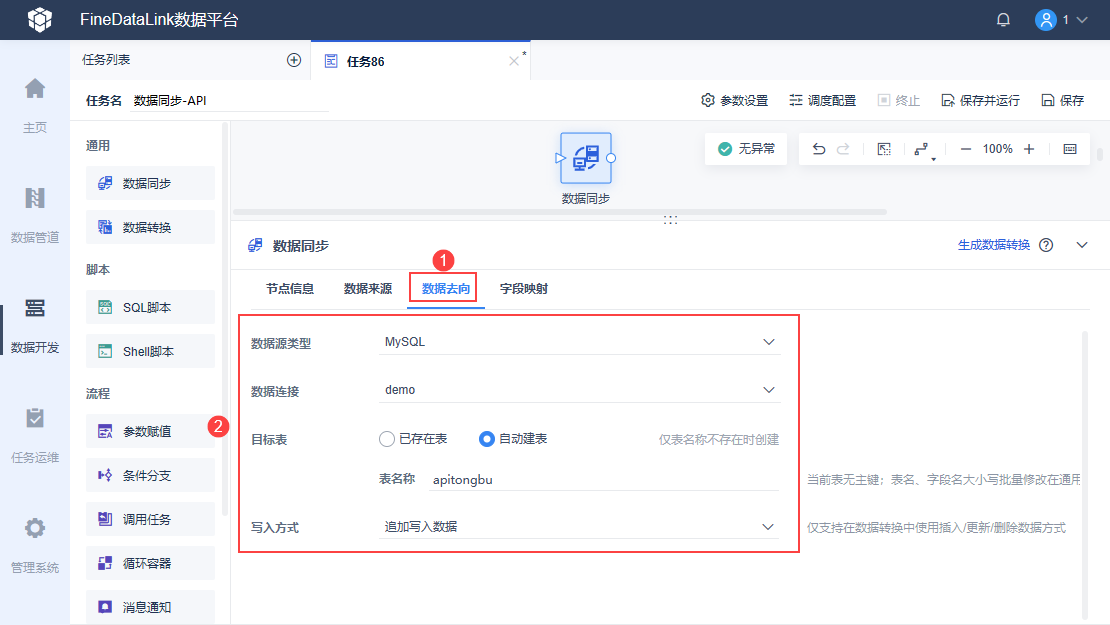
Task: Add new task with plus icon
Action: 294,60
